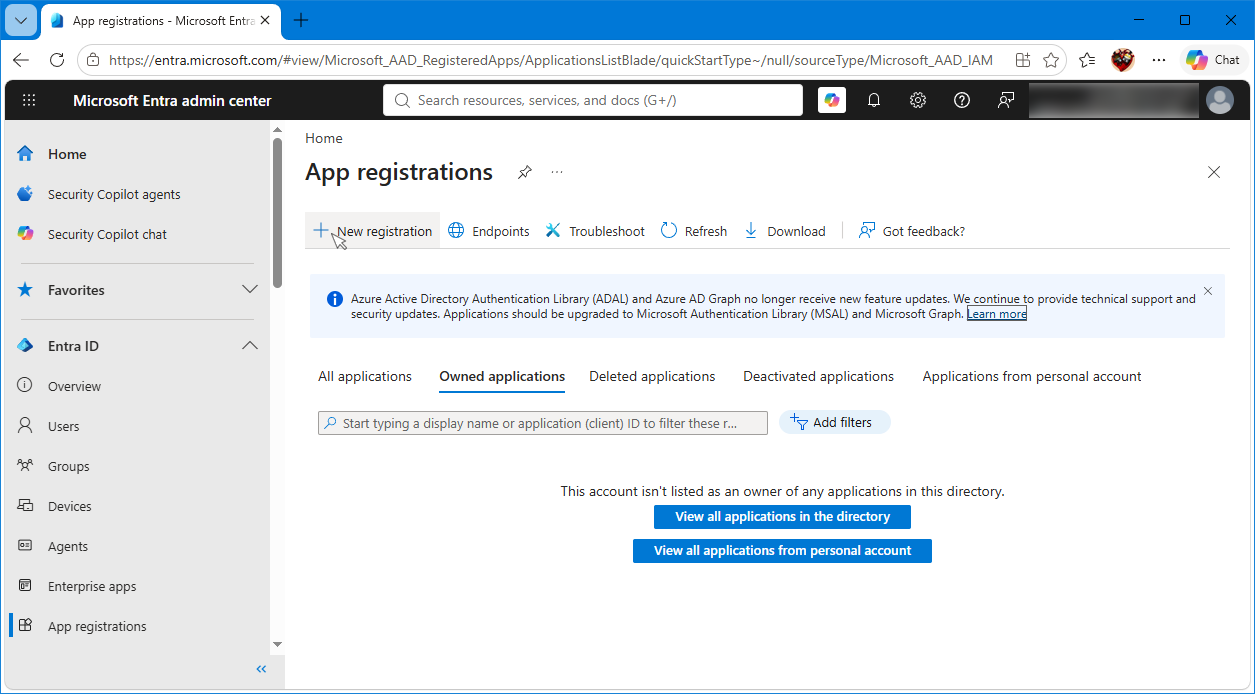Open the Deactivated applications tab
1255x694 pixels.
pos(818,377)
